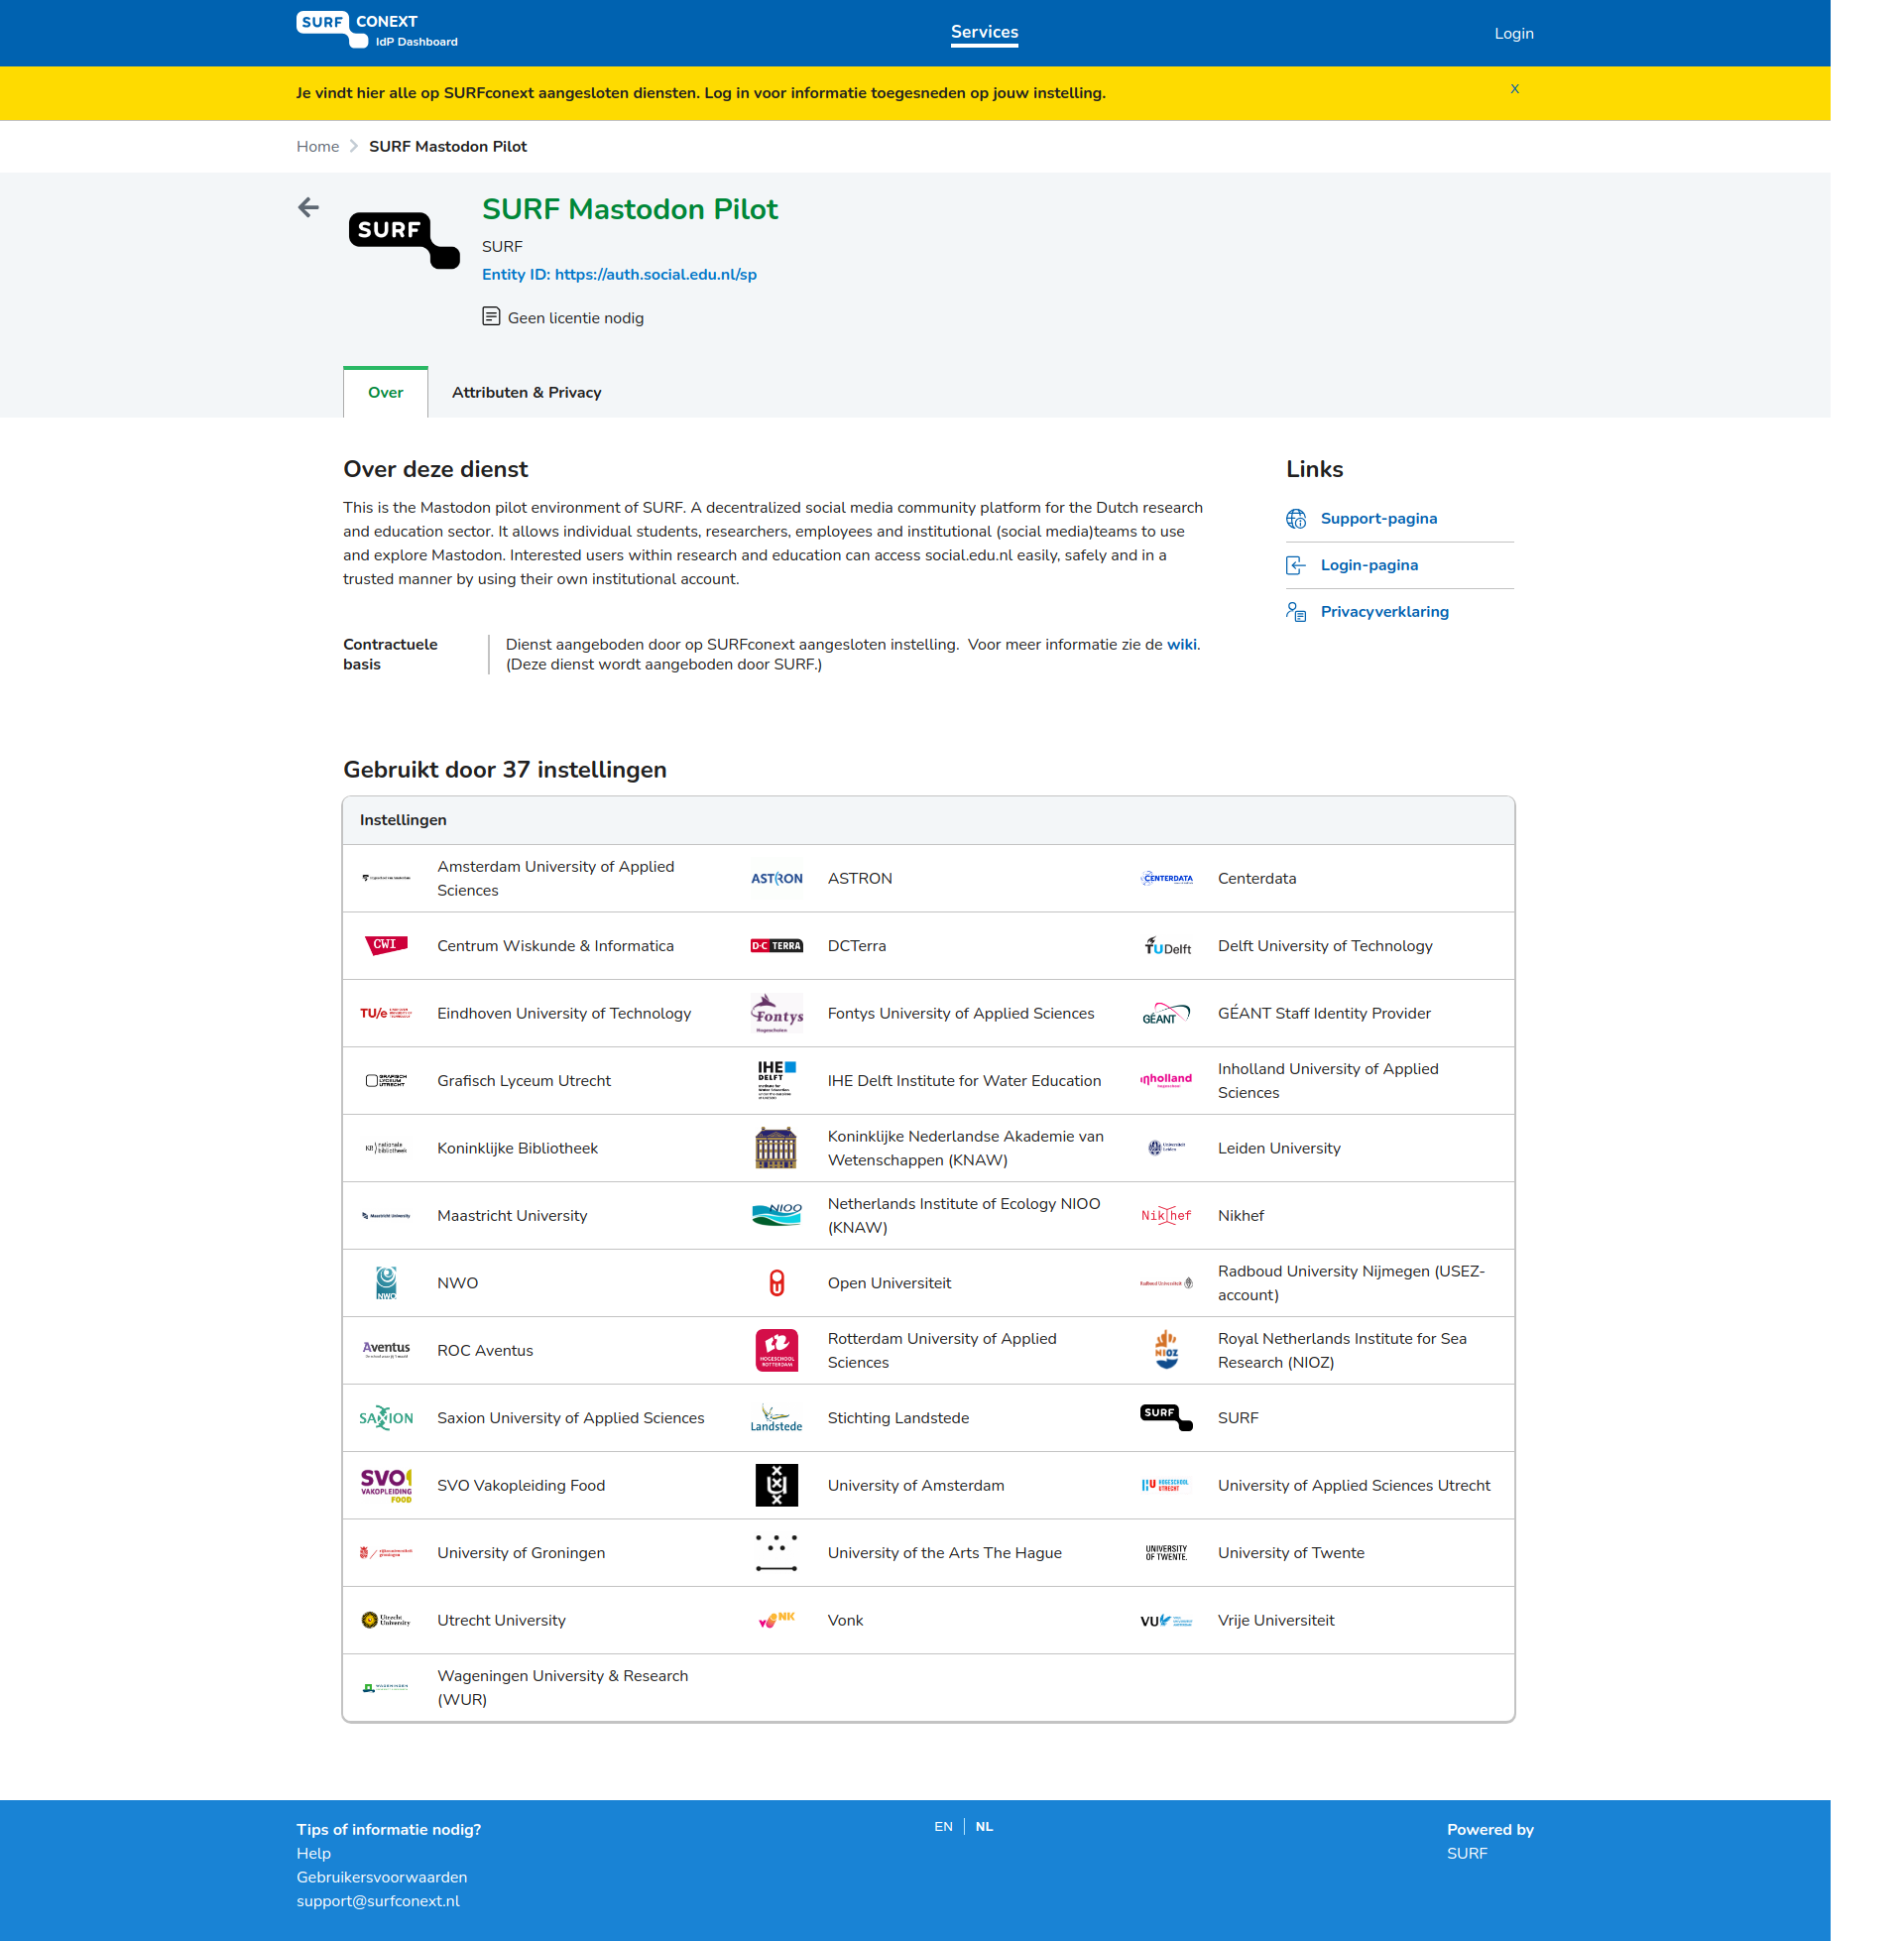Open the wiki link in Contractuele basis
The width and height of the screenshot is (1904, 1941).
pyautogui.click(x=1180, y=645)
